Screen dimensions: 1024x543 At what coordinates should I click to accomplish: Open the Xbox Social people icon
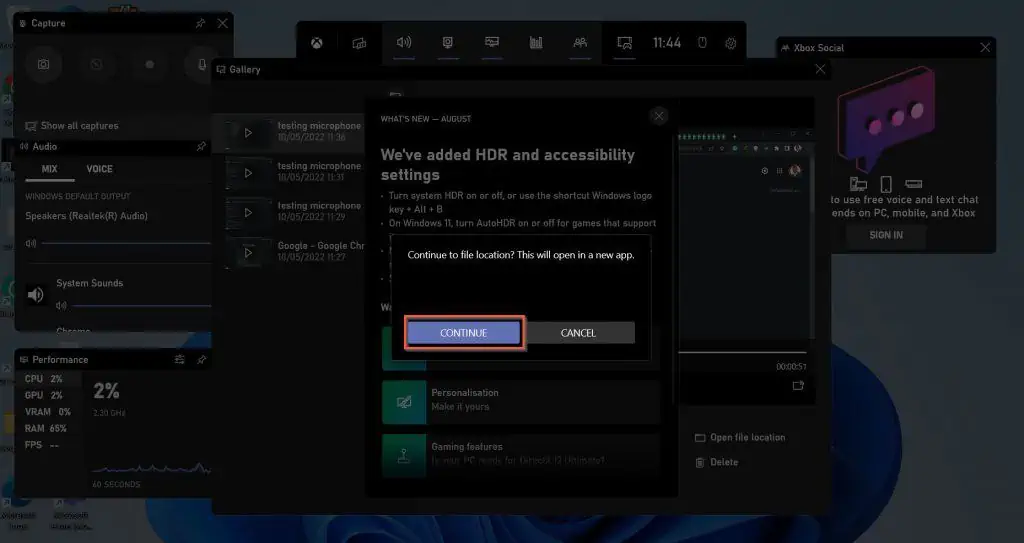click(579, 43)
